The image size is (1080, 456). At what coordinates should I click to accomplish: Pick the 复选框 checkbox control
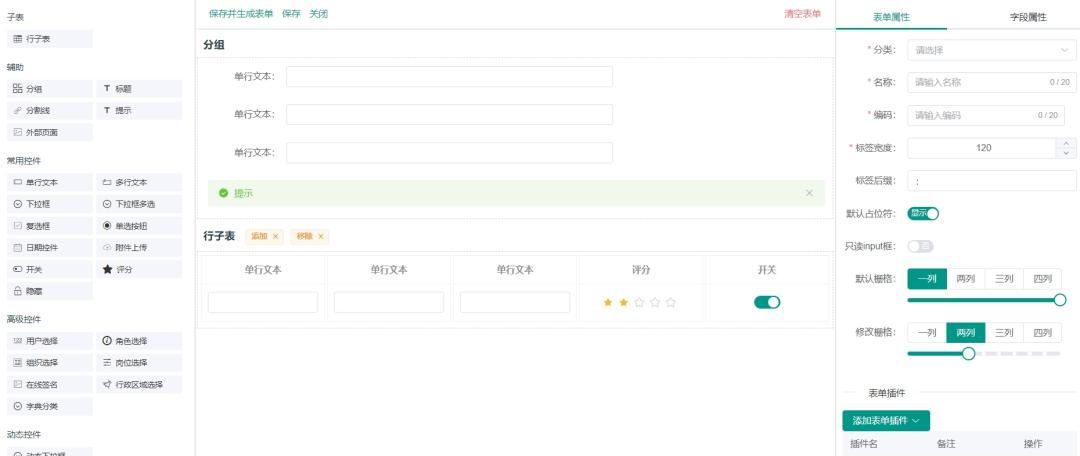[x=50, y=226]
